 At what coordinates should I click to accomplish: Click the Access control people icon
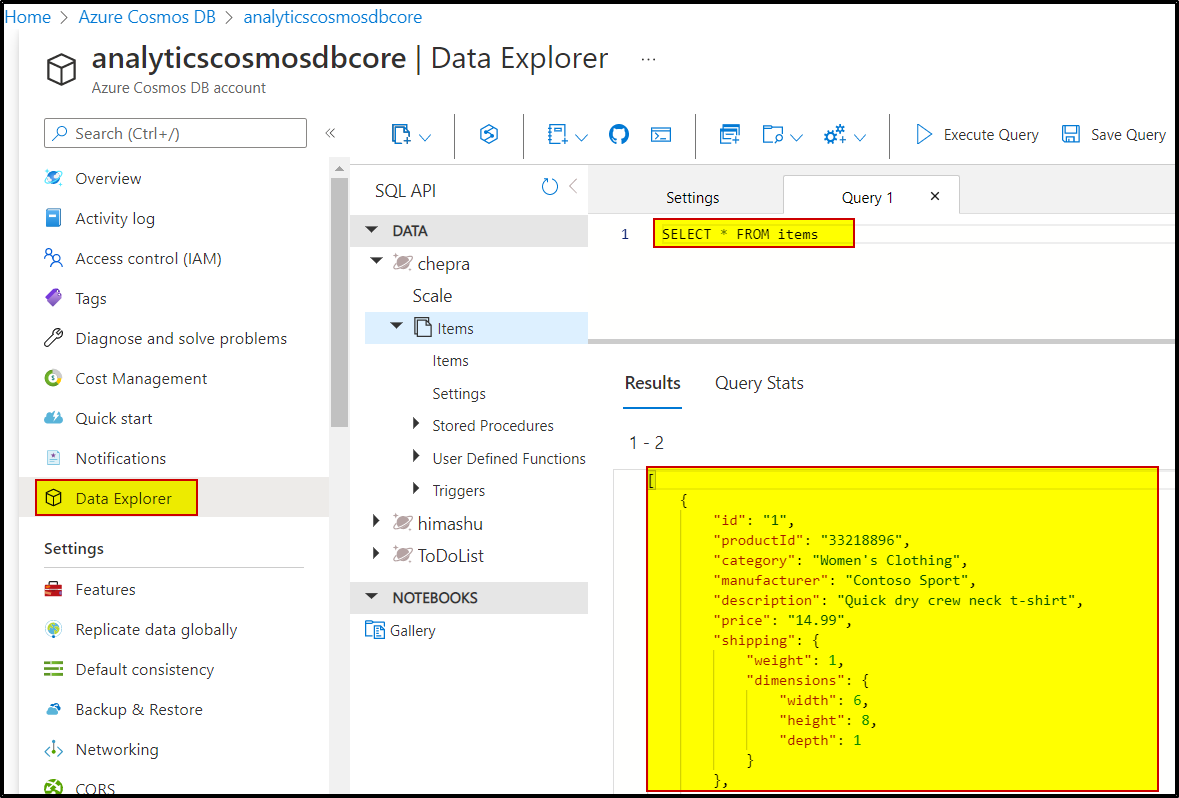[53, 259]
